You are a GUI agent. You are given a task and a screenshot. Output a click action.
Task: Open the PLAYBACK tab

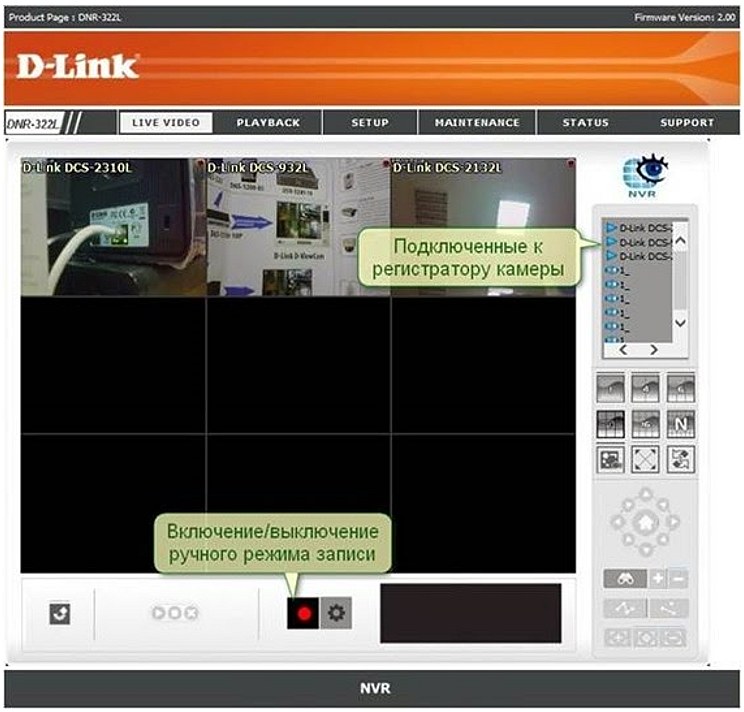click(268, 123)
